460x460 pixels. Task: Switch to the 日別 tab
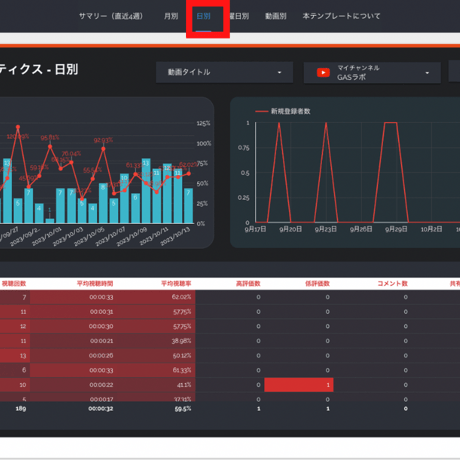pyautogui.click(x=203, y=16)
